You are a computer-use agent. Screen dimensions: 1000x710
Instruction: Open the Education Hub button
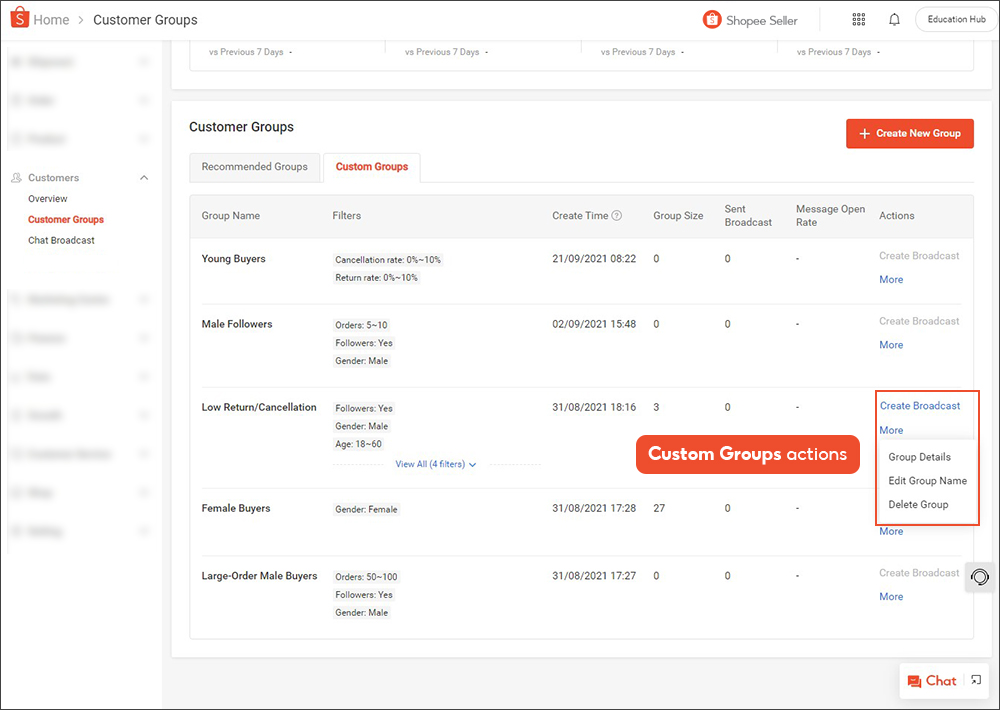click(x=955, y=20)
